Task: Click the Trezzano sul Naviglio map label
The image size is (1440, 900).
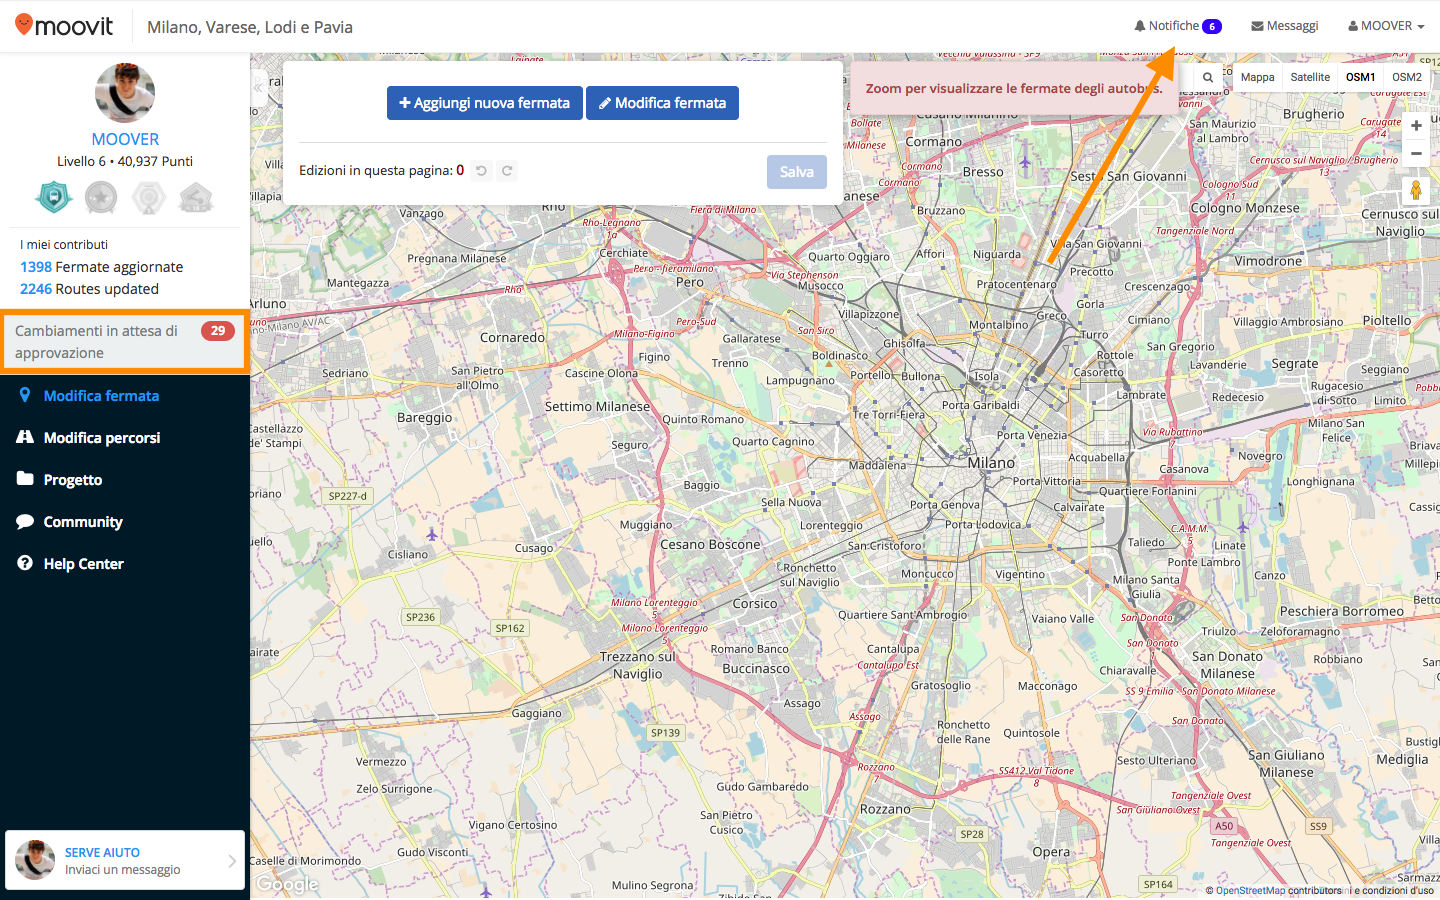Action: point(638,665)
